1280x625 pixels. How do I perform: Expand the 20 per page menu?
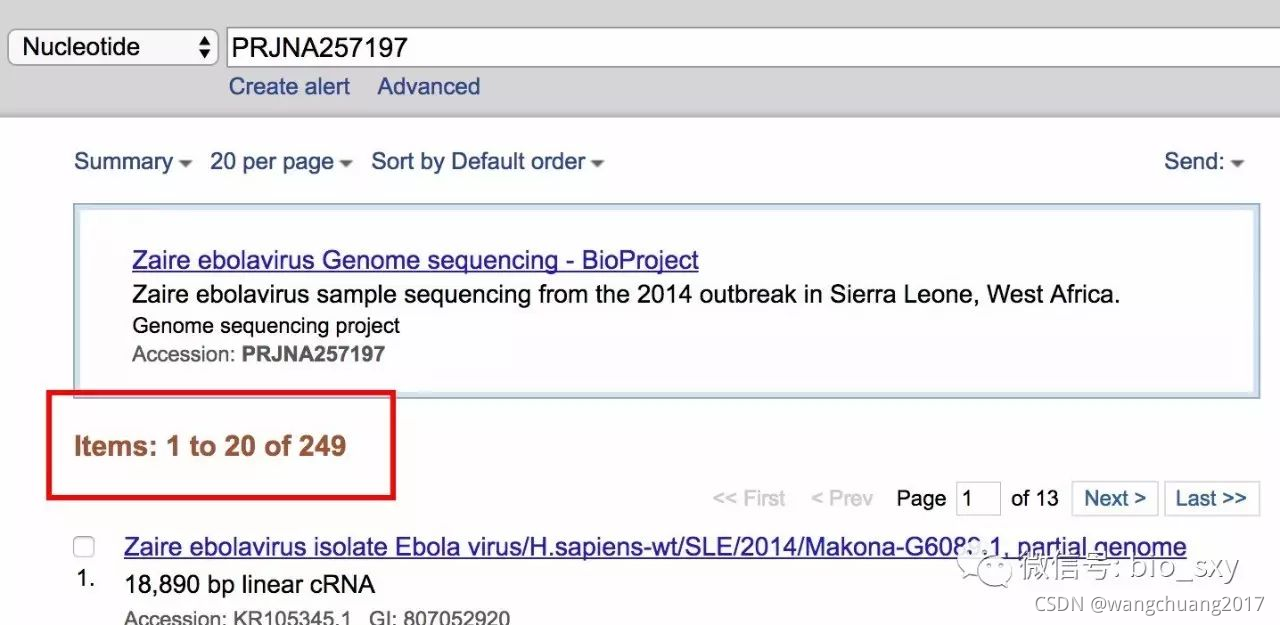[280, 162]
